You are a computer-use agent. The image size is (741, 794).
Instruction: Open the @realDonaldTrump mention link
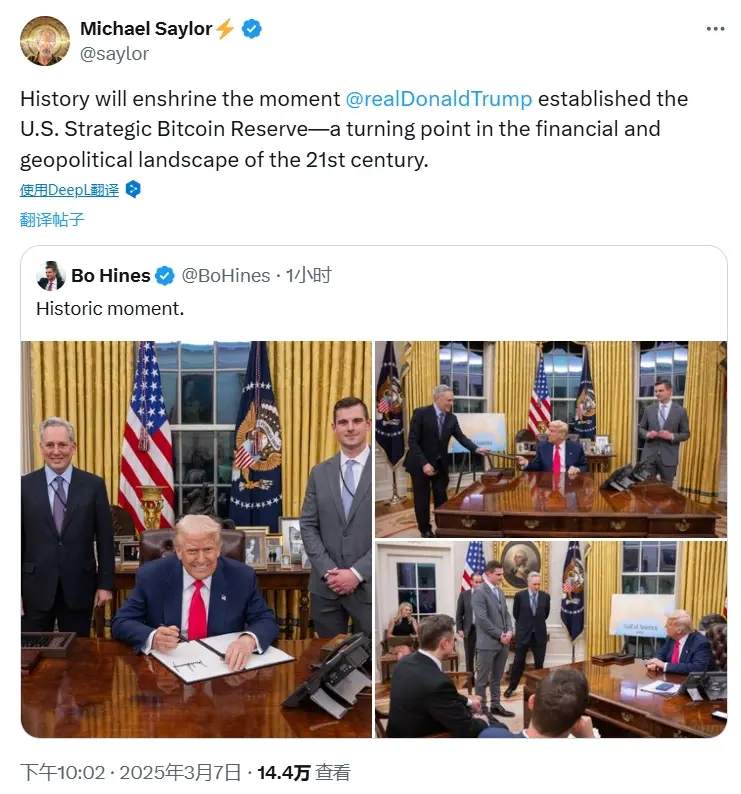coord(439,99)
